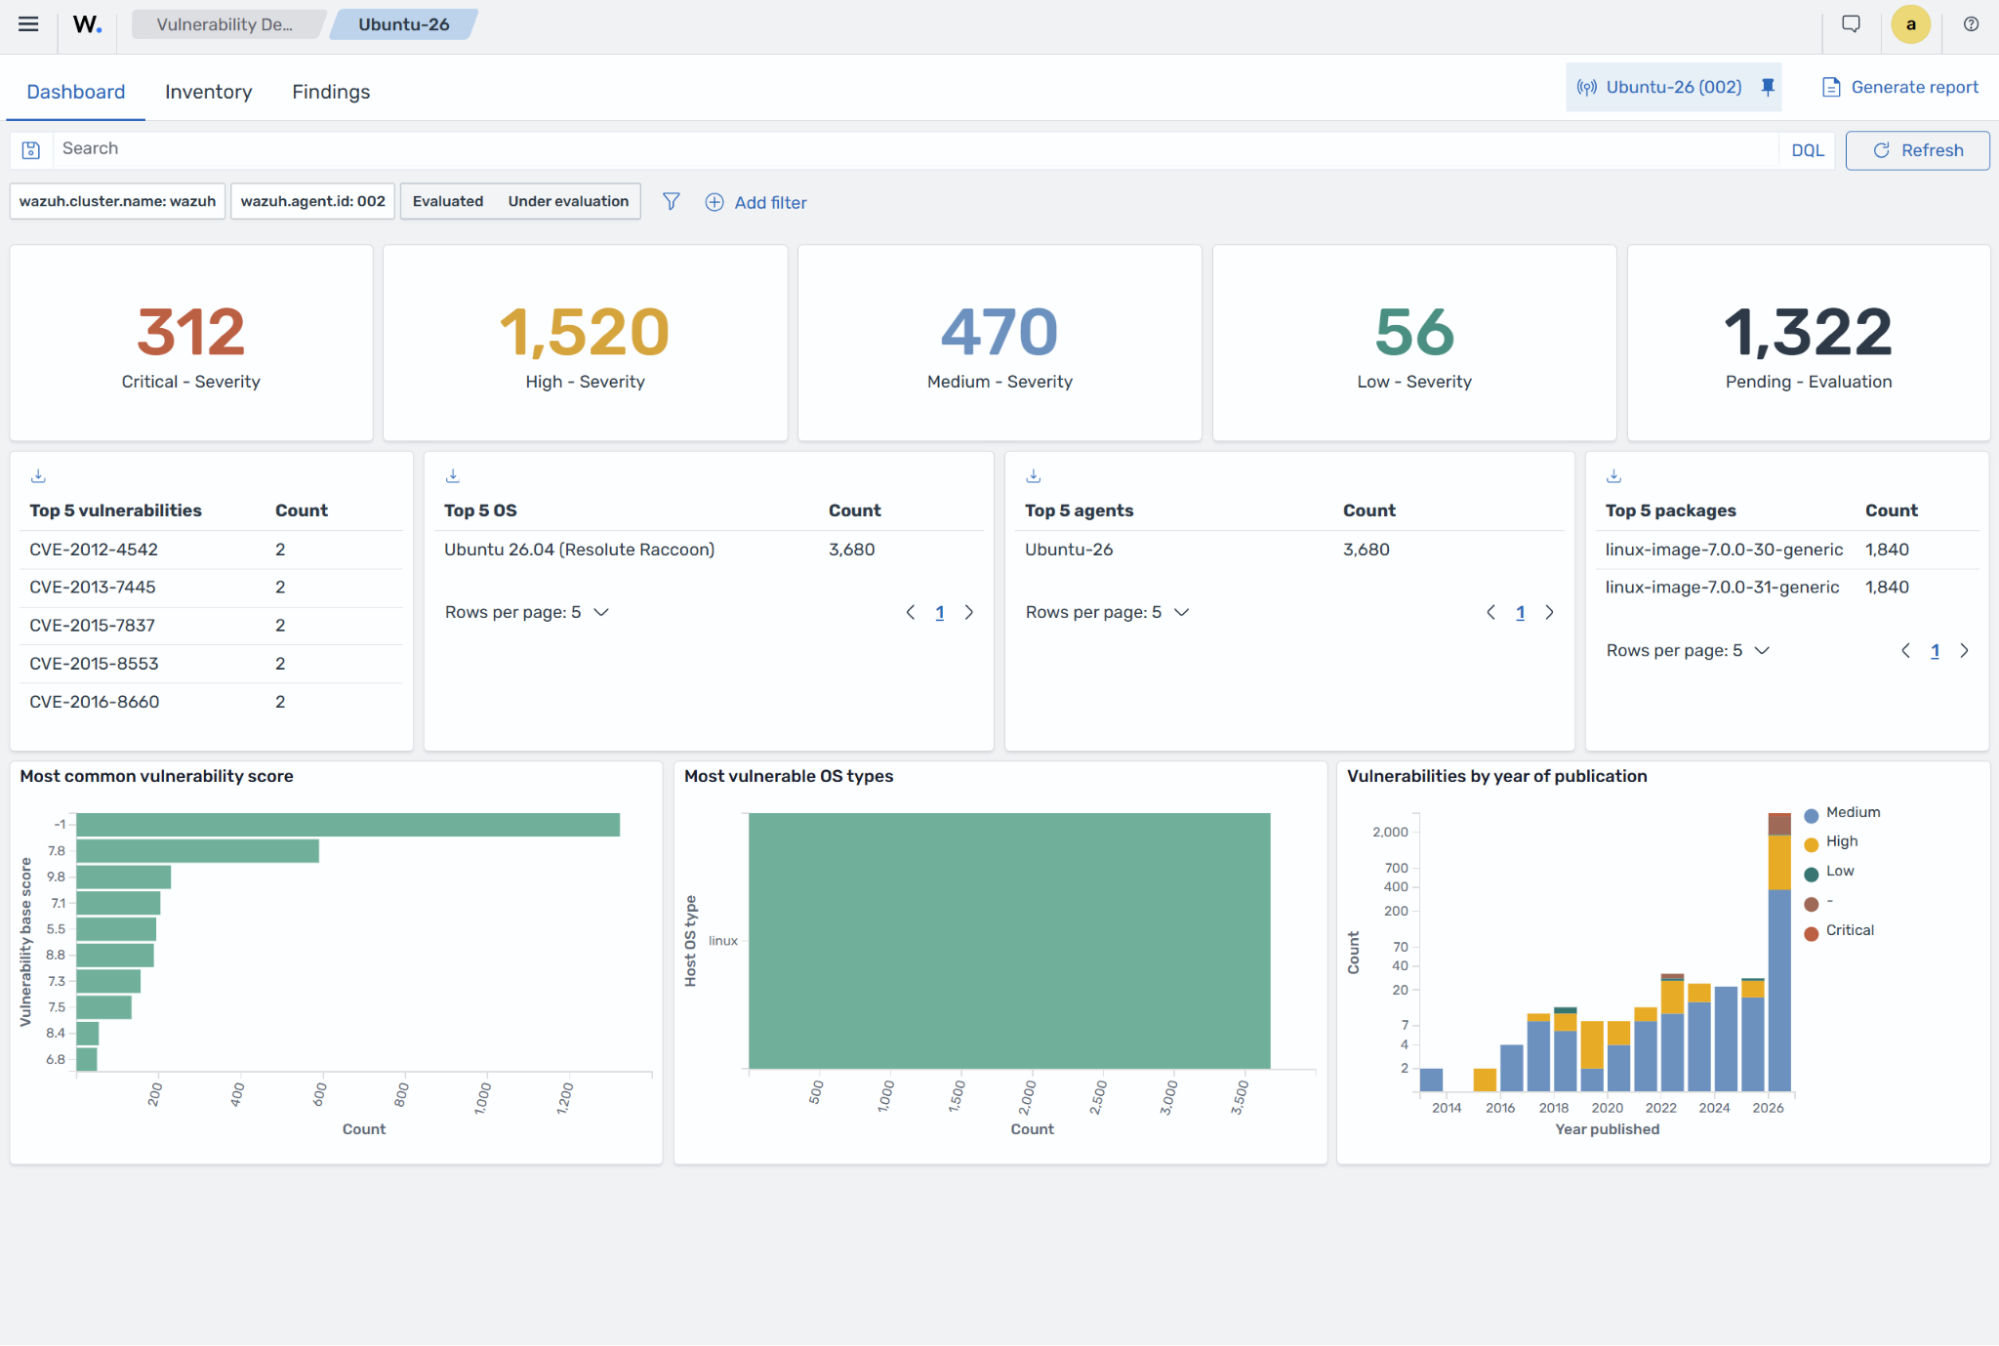Open the feedback comment icon
This screenshot has width=1999, height=1346.
tap(1850, 25)
